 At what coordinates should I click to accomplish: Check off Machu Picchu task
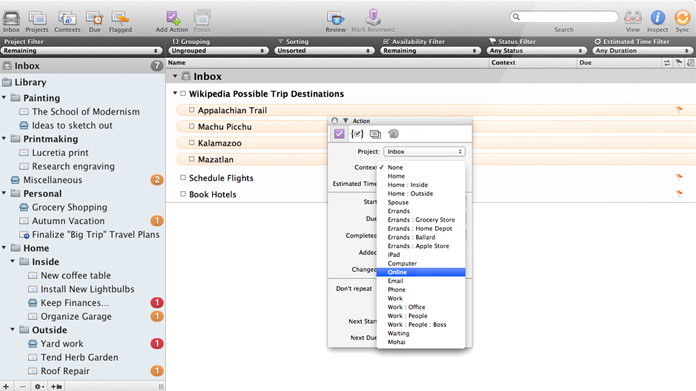pyautogui.click(x=192, y=126)
